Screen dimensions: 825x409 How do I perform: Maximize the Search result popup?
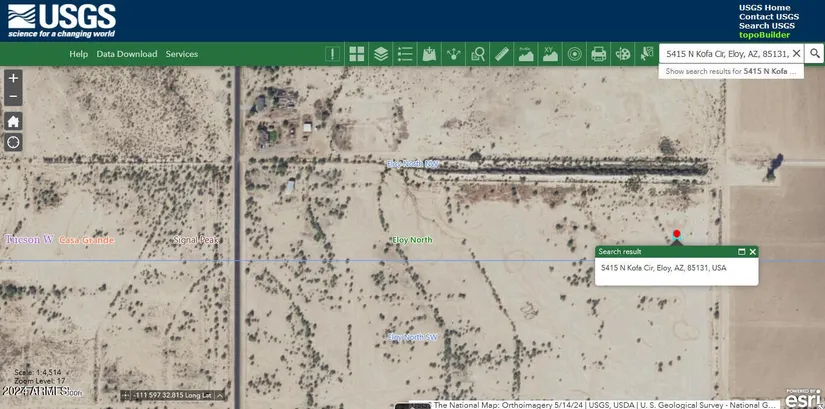point(742,252)
